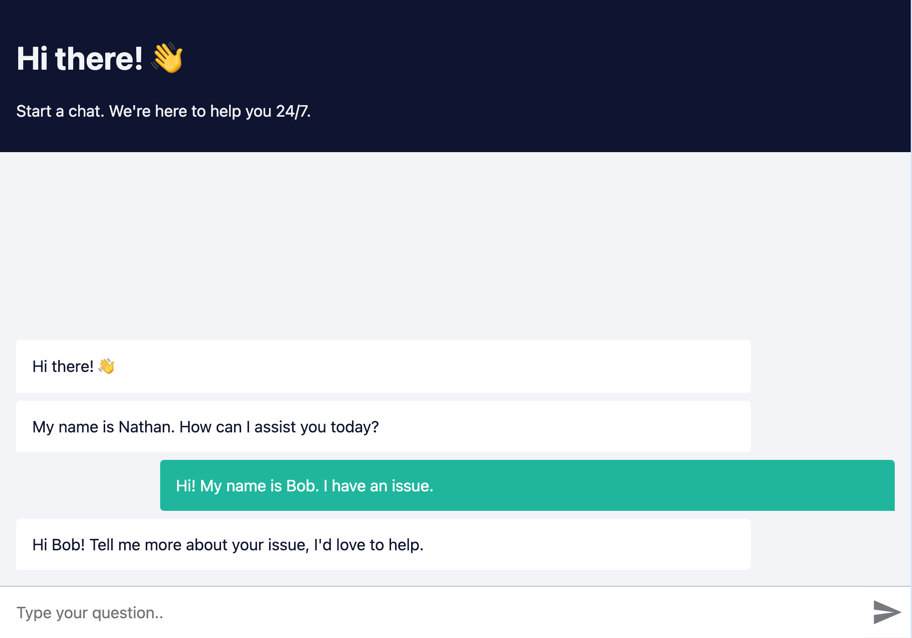Select the first "Hi there!" chat bubble text
Image resolution: width=912 pixels, height=638 pixels.
tap(63, 367)
